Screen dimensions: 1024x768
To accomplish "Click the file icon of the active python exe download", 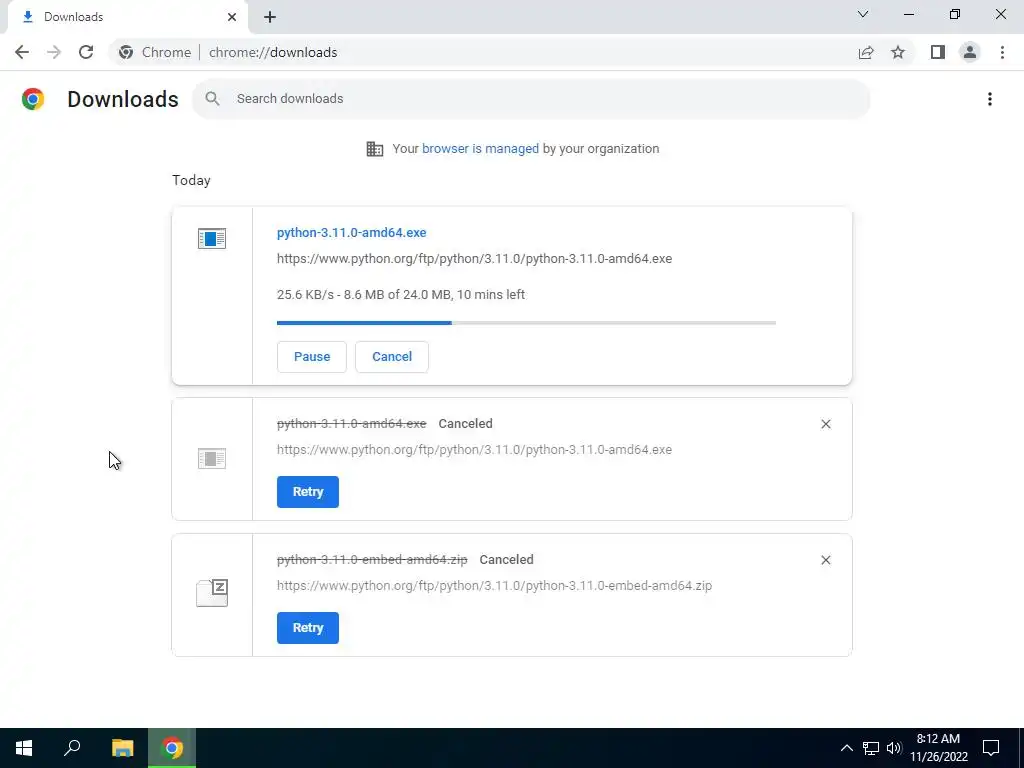I will coord(212,238).
